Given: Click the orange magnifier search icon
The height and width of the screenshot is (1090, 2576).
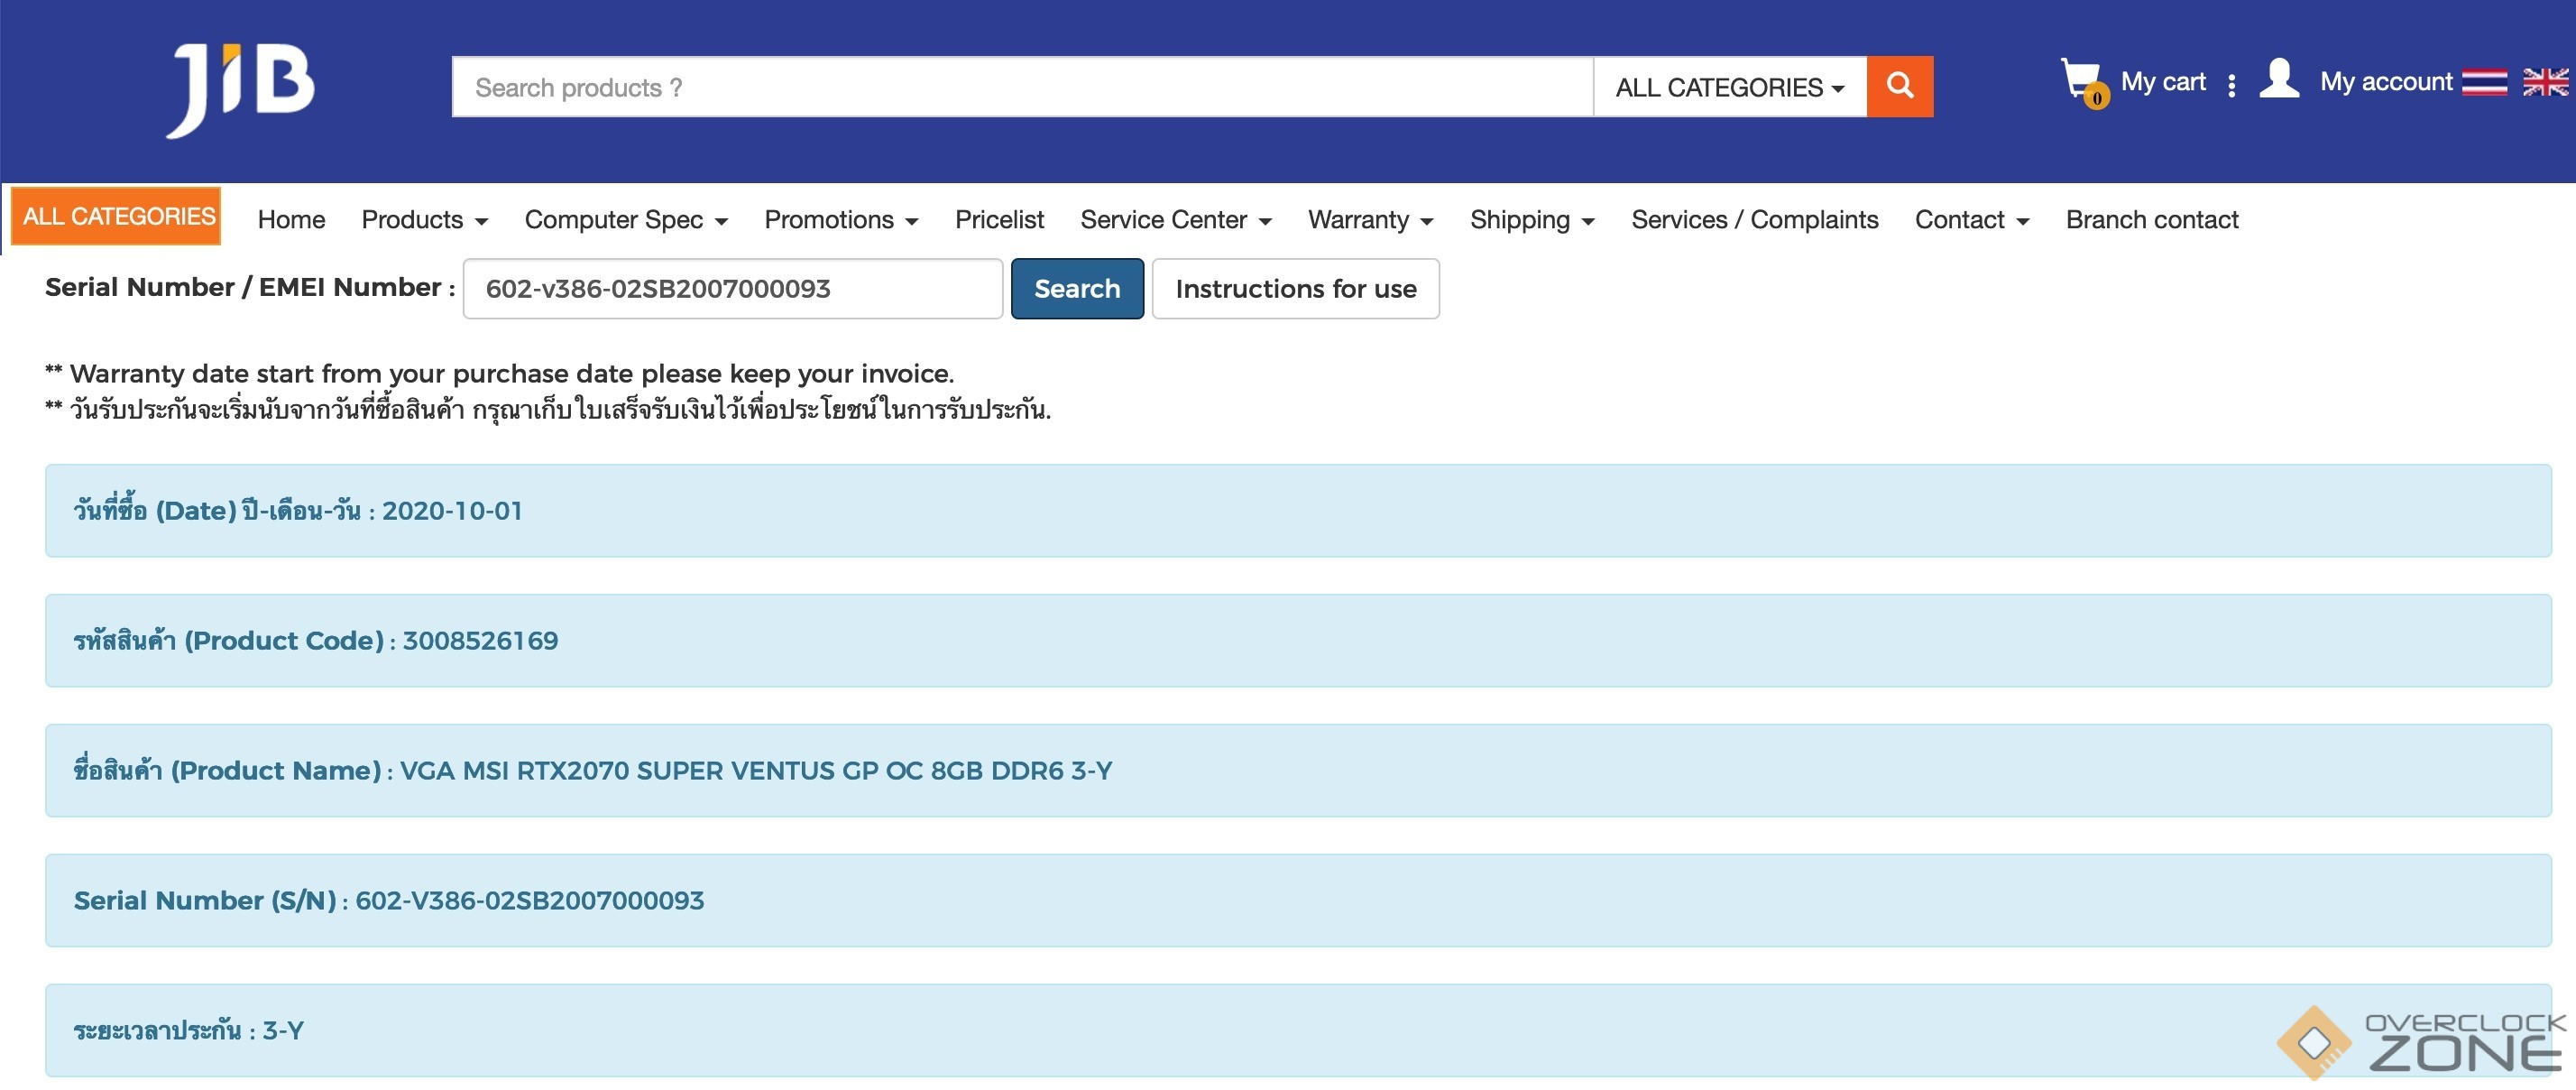Looking at the screenshot, I should click(1899, 87).
